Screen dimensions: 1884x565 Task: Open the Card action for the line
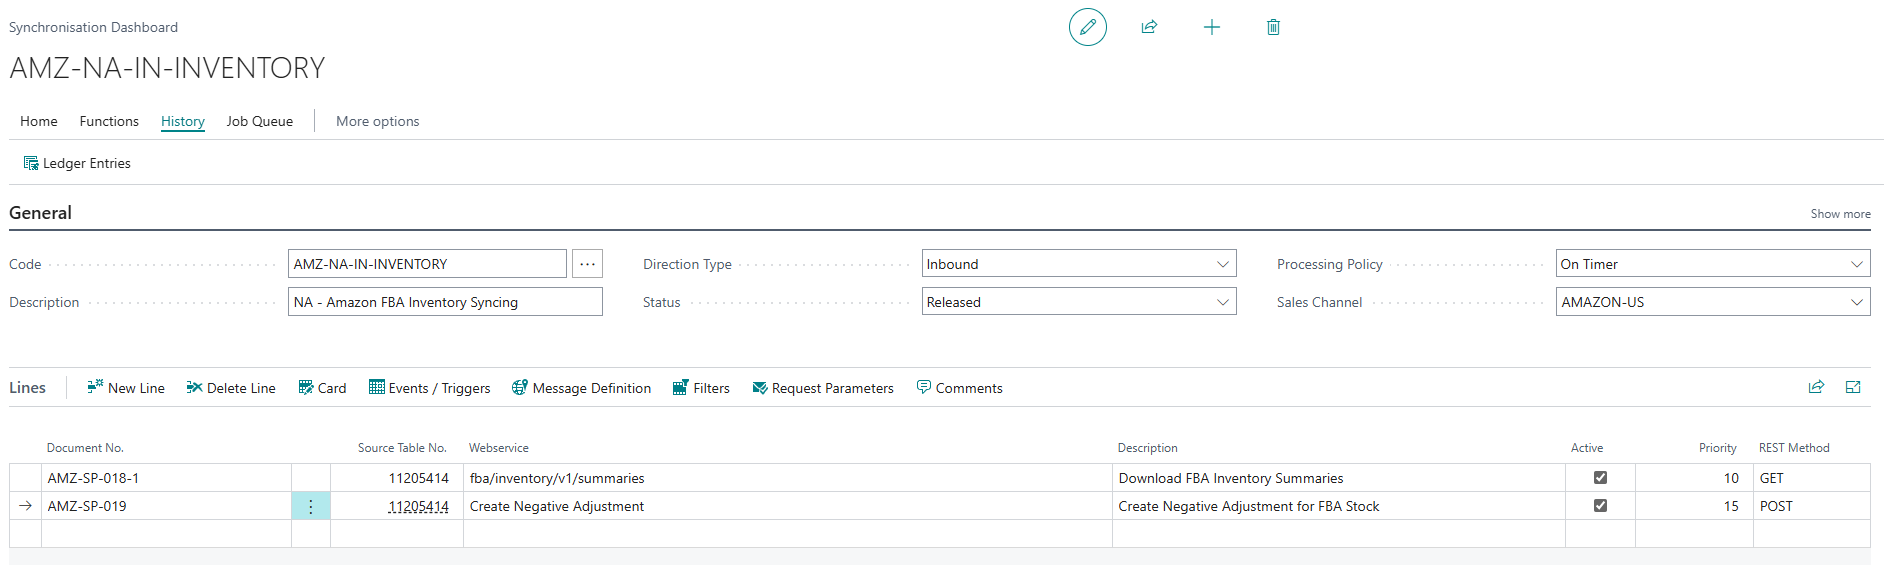pos(322,388)
